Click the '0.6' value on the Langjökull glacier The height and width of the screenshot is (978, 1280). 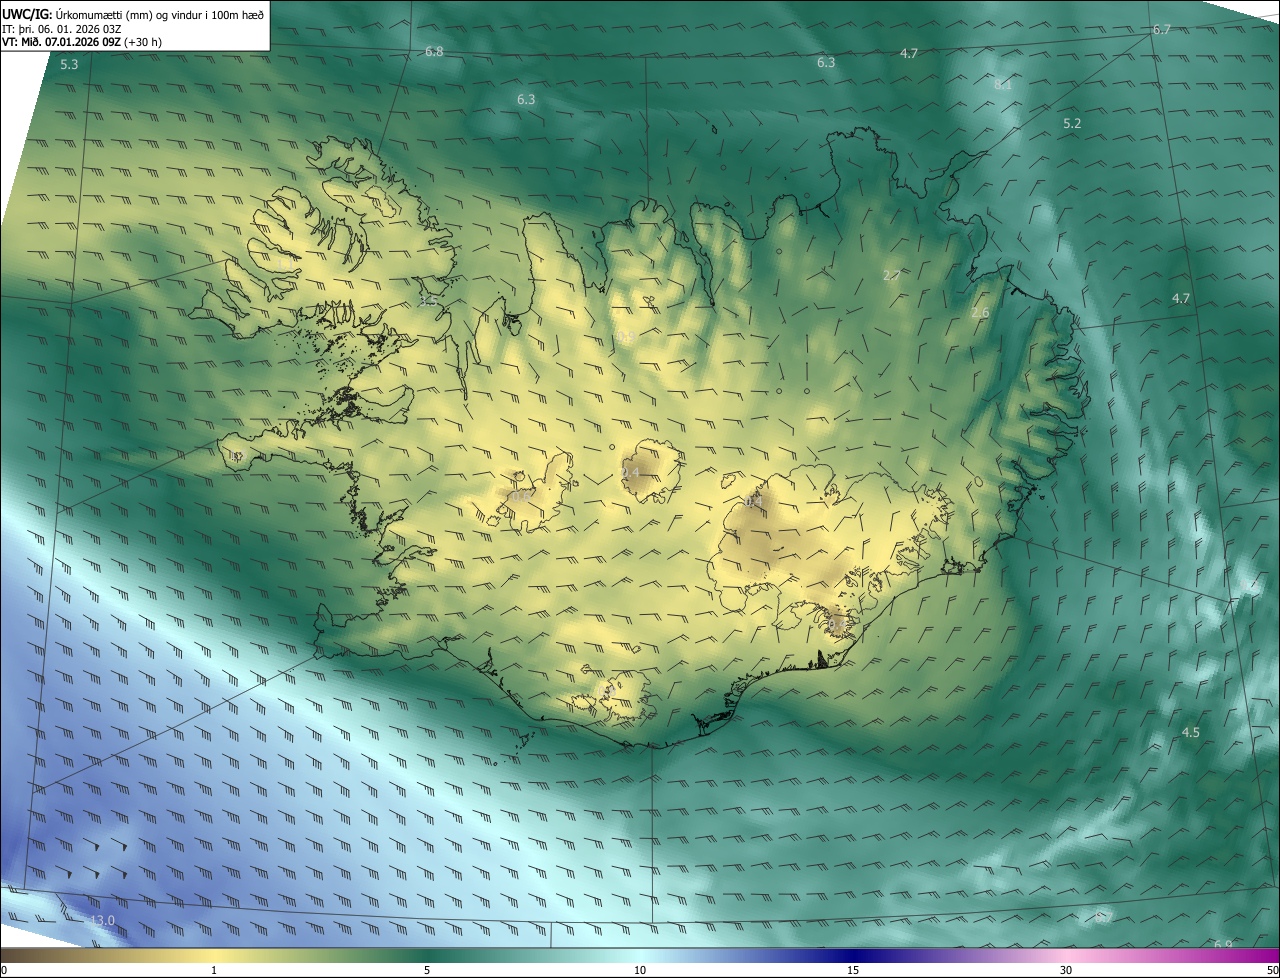[520, 496]
